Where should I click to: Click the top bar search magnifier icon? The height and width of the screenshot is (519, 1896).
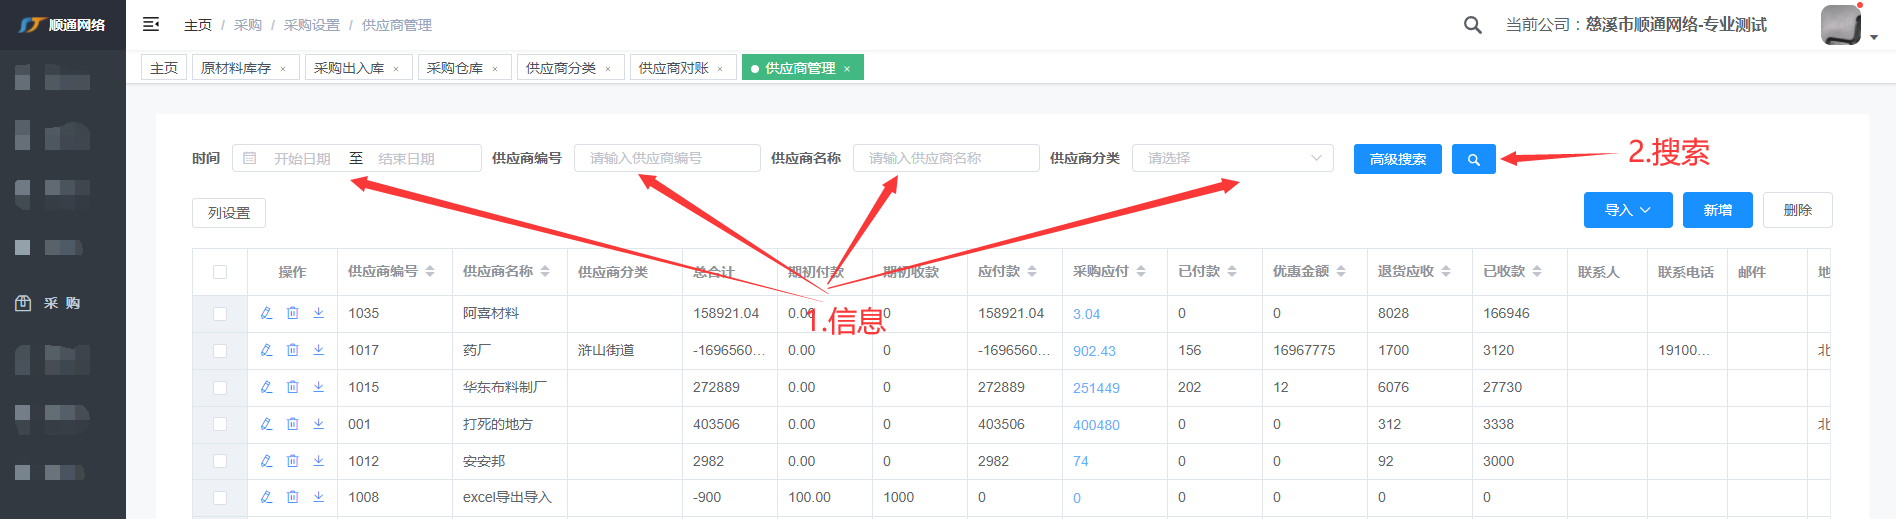[1472, 25]
